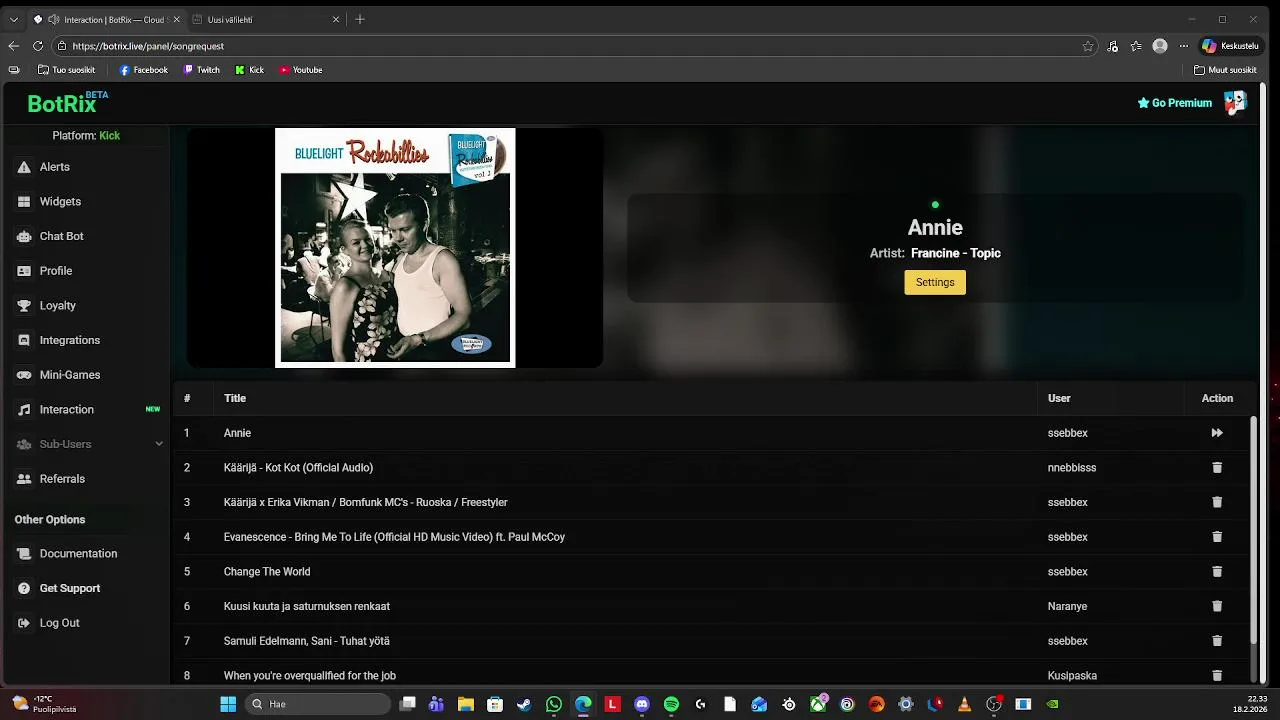
Task: Open the Muut suosikit bookmarks folder
Action: [x=1225, y=70]
